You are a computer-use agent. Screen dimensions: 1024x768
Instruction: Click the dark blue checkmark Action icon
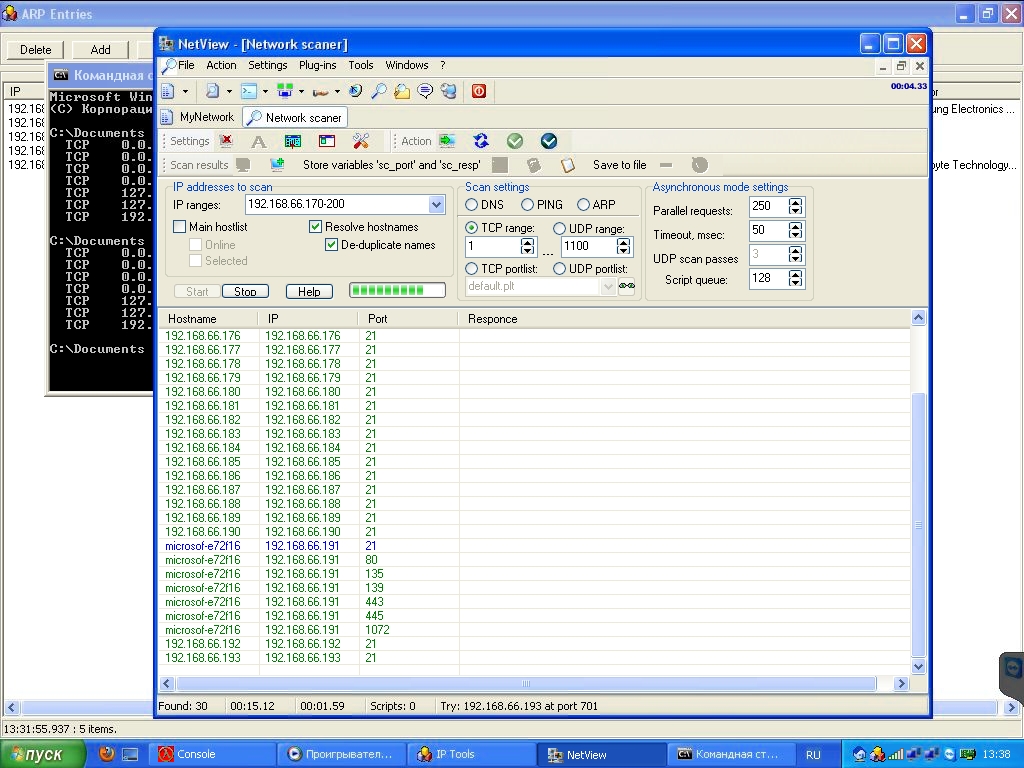pos(549,141)
